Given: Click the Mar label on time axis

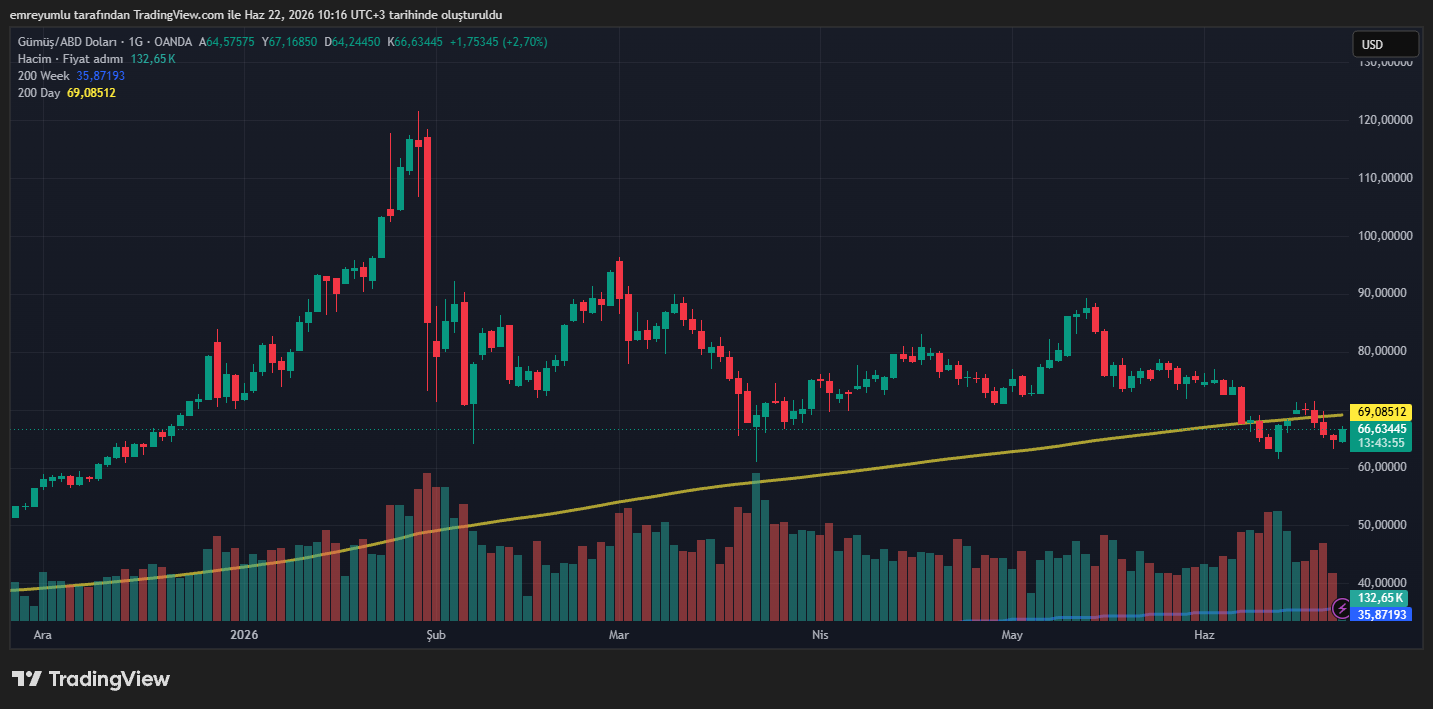Looking at the screenshot, I should 619,634.
